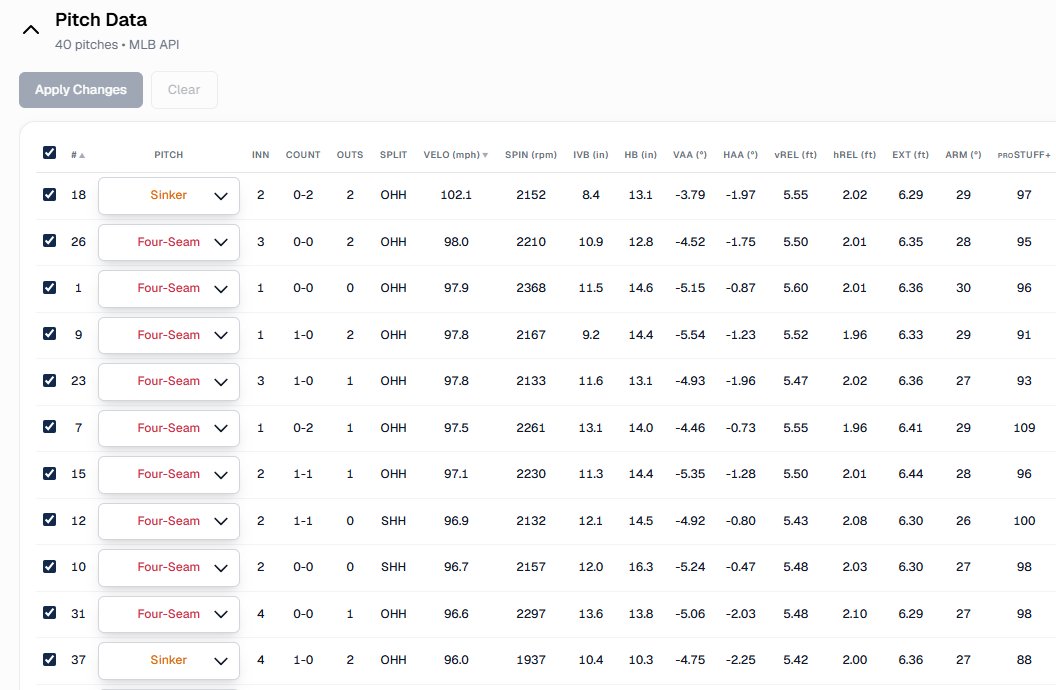Sort by vREL (ft) column header

click(x=795, y=155)
